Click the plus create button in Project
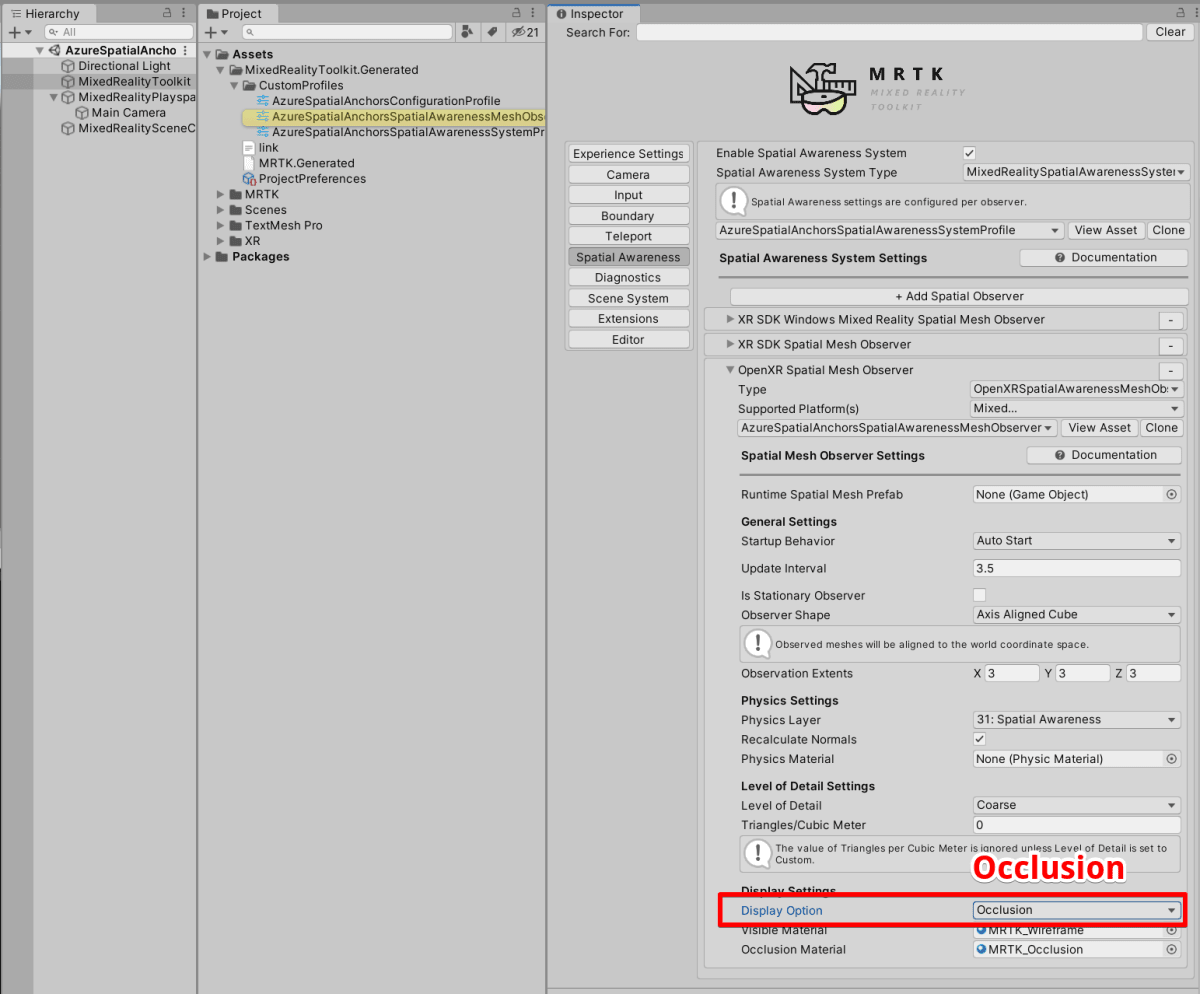Screen dimensions: 1200x994 (214, 32)
